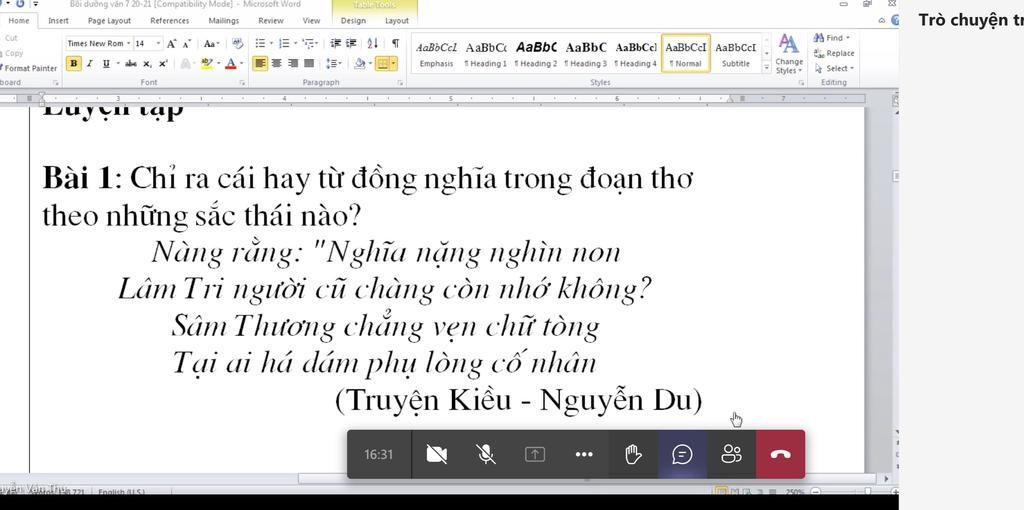Viewport: 1024px width, 510px height.
Task: Open References tab
Action: (170, 21)
